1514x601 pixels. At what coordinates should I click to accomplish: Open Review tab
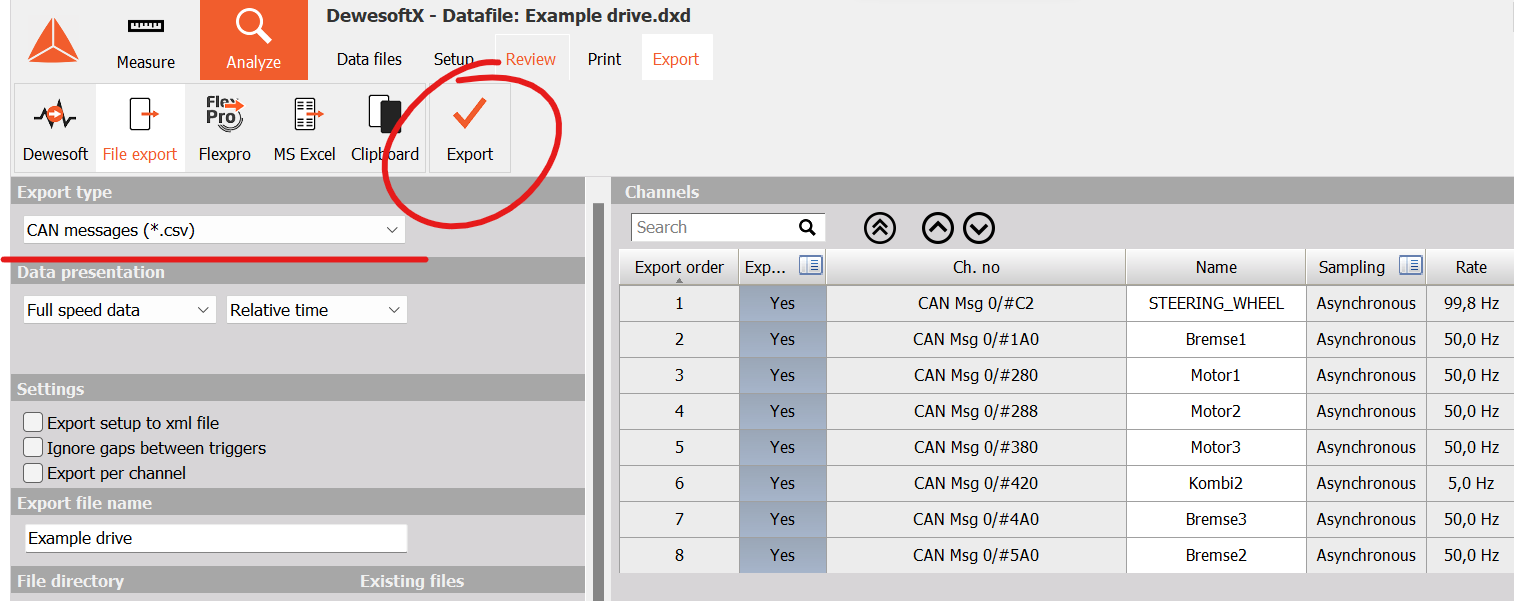coord(531,59)
